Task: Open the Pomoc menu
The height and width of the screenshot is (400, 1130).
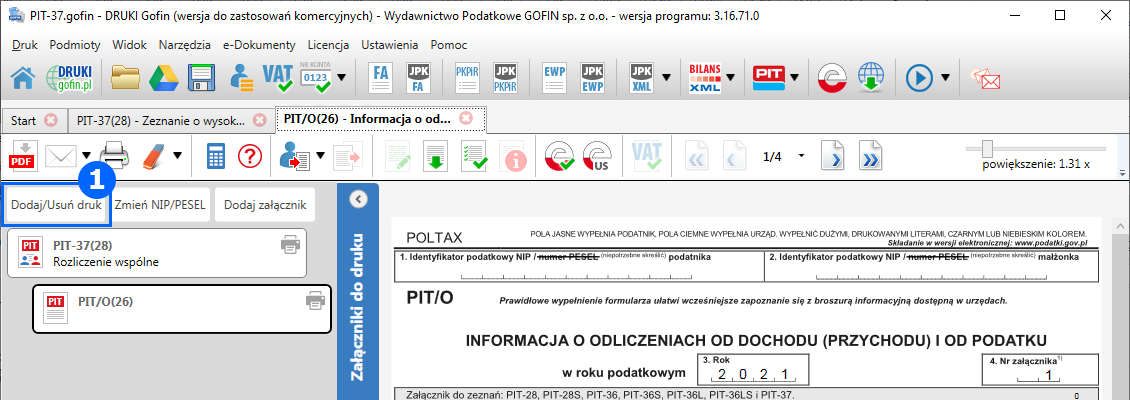Action: [449, 45]
